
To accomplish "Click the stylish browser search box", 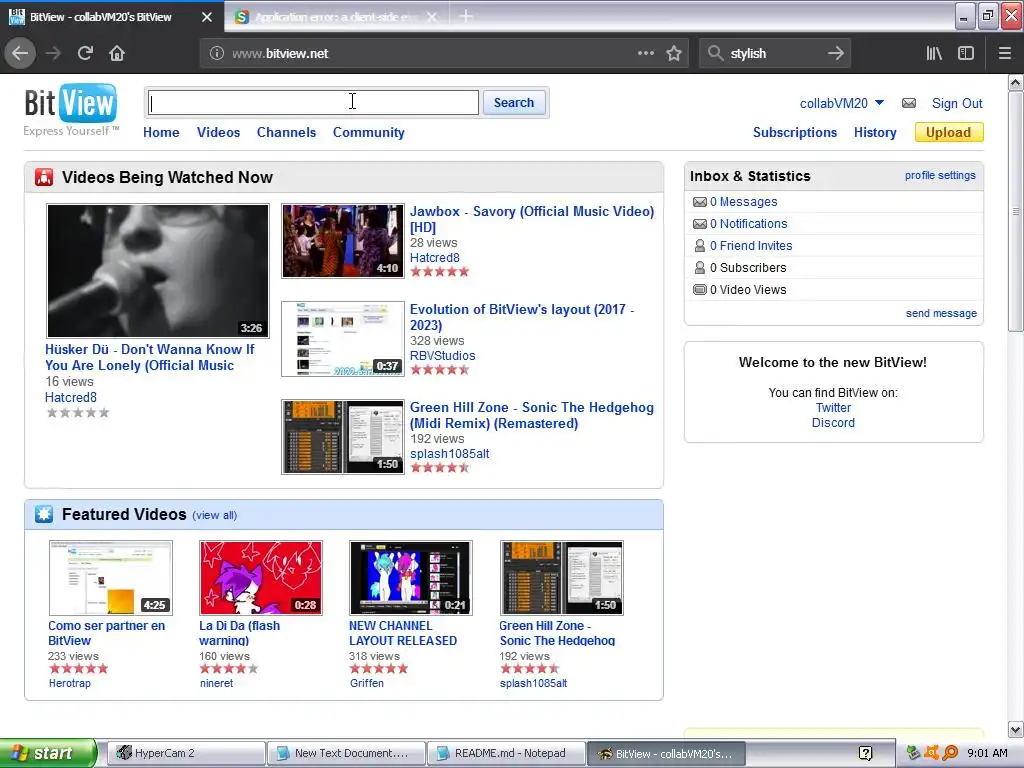I will (x=774, y=53).
